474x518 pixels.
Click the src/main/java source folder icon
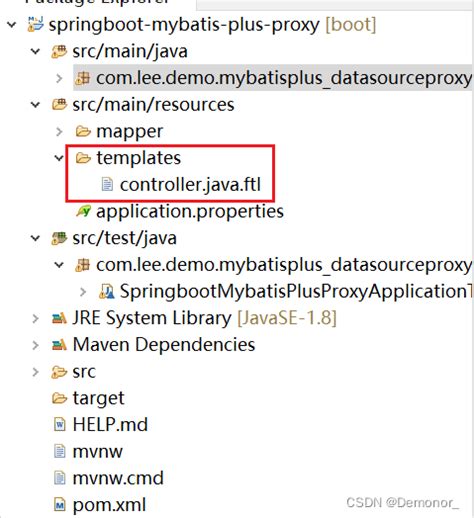coord(59,51)
